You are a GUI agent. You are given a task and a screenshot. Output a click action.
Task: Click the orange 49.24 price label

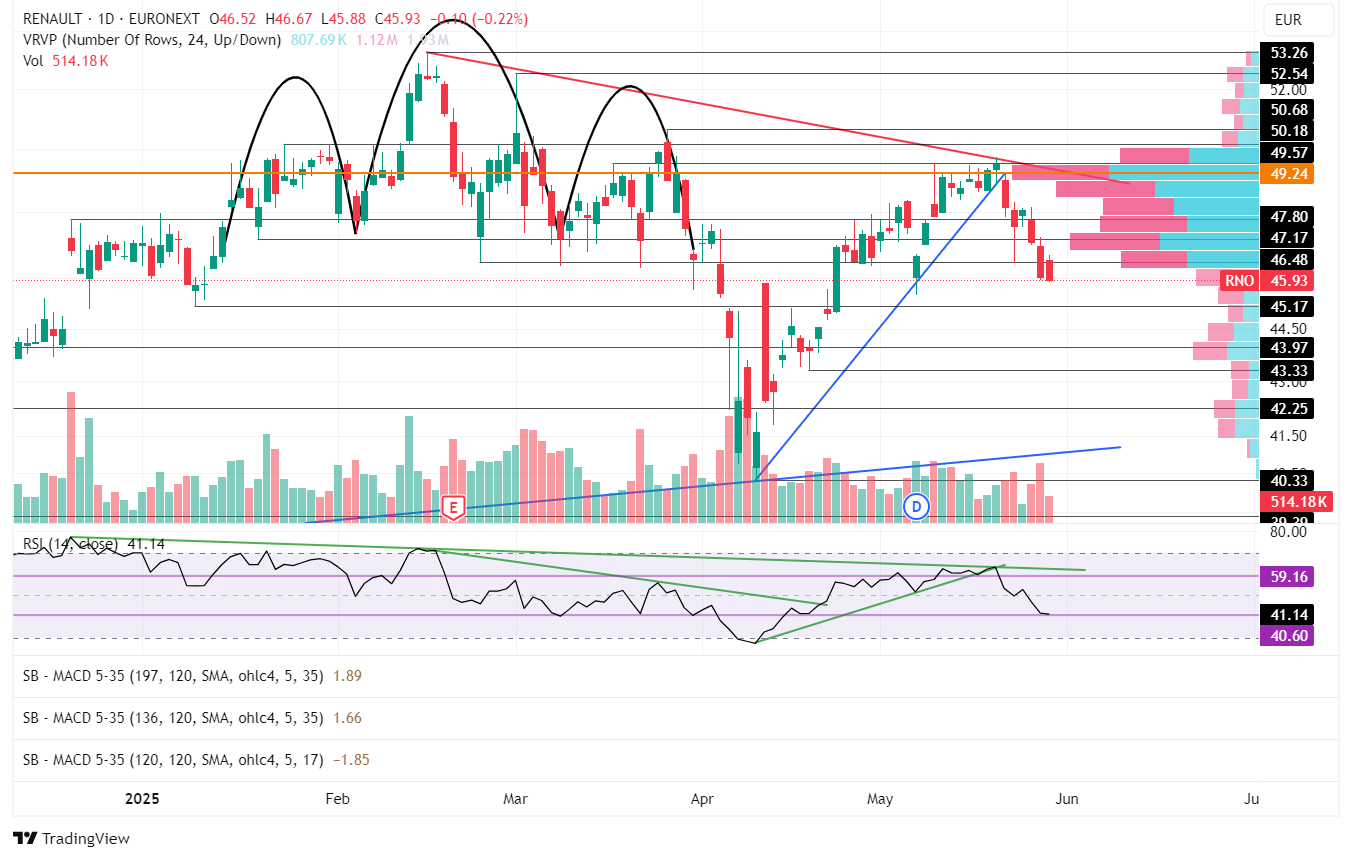[x=1289, y=174]
